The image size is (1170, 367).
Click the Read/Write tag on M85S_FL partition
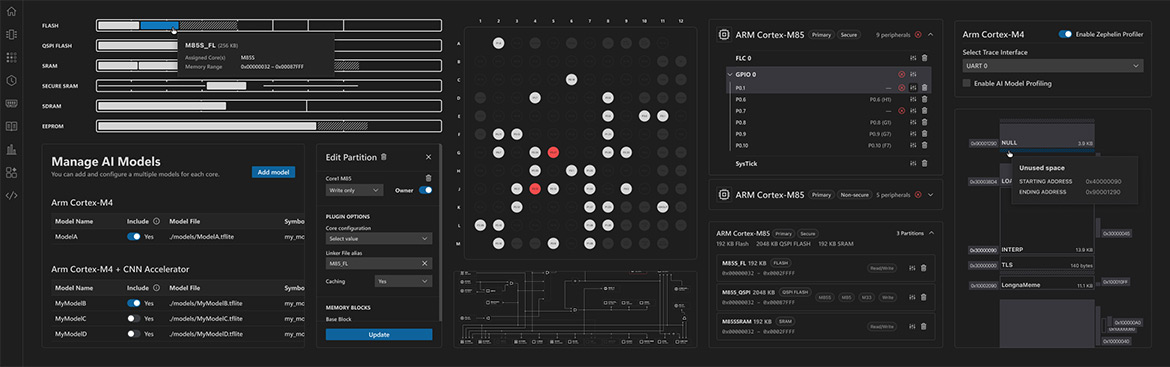click(x=881, y=268)
